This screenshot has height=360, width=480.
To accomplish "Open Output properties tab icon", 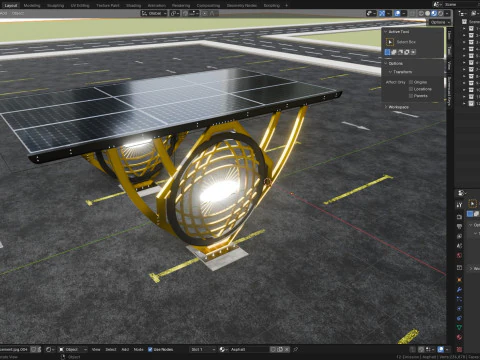I will click(459, 227).
